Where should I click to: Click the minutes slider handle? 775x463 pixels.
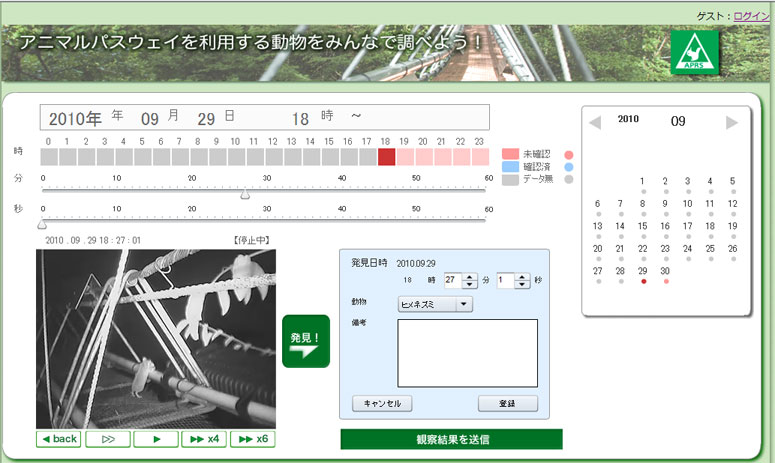click(x=244, y=194)
